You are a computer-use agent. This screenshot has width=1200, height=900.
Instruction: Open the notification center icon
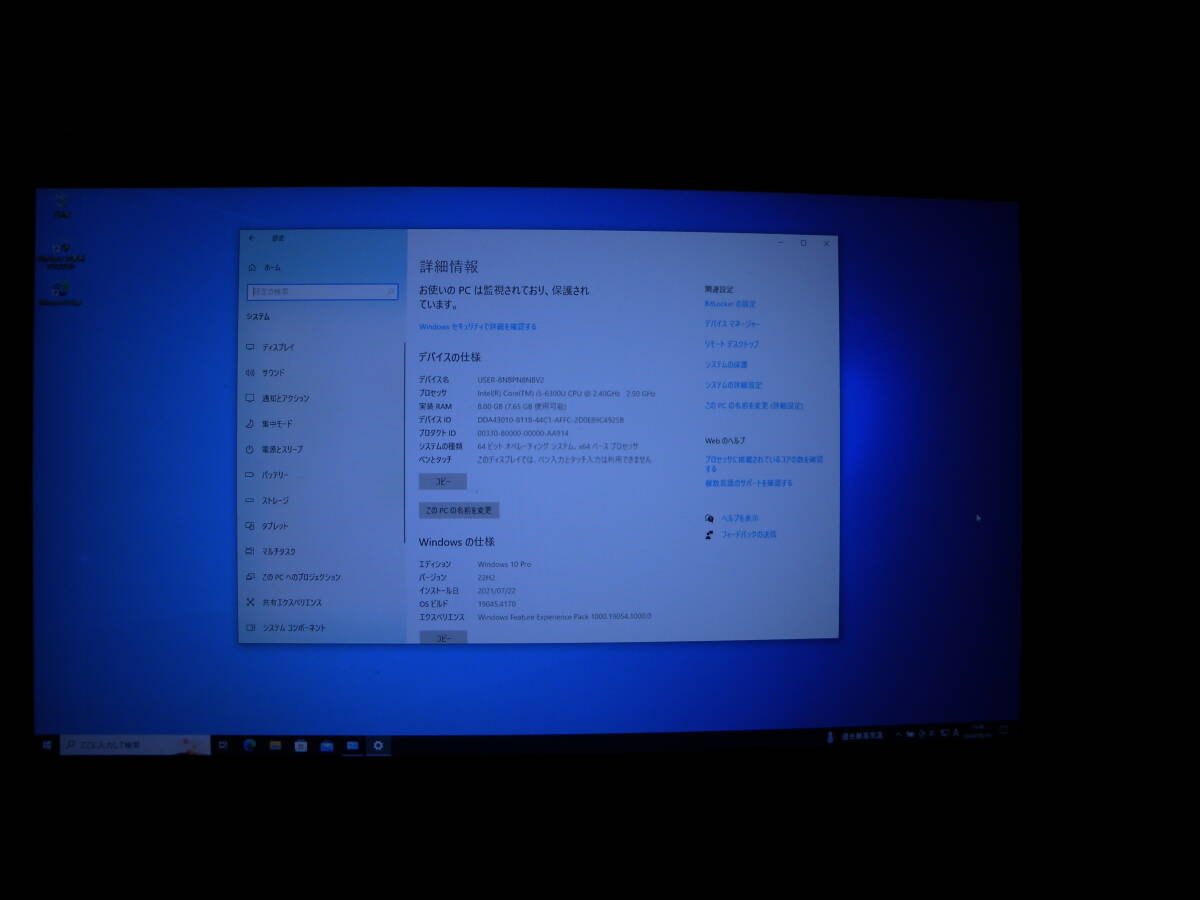[x=1004, y=731]
